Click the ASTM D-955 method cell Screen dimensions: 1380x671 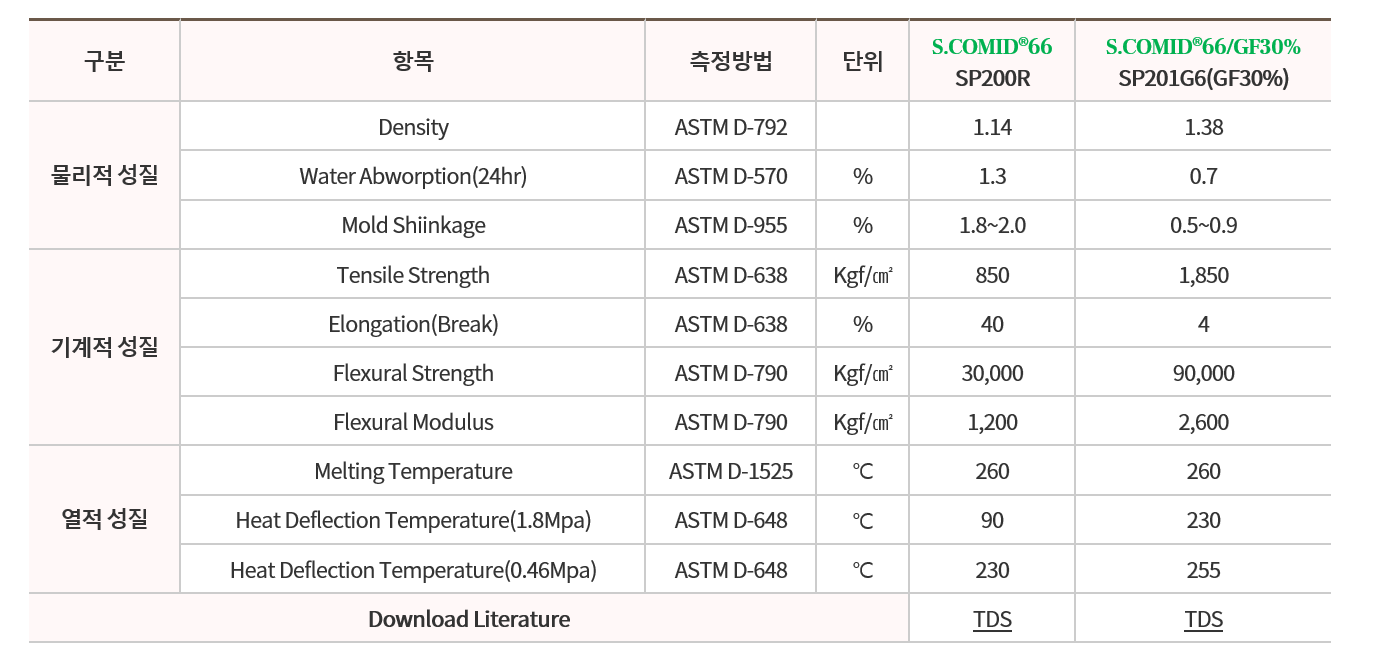[731, 226]
